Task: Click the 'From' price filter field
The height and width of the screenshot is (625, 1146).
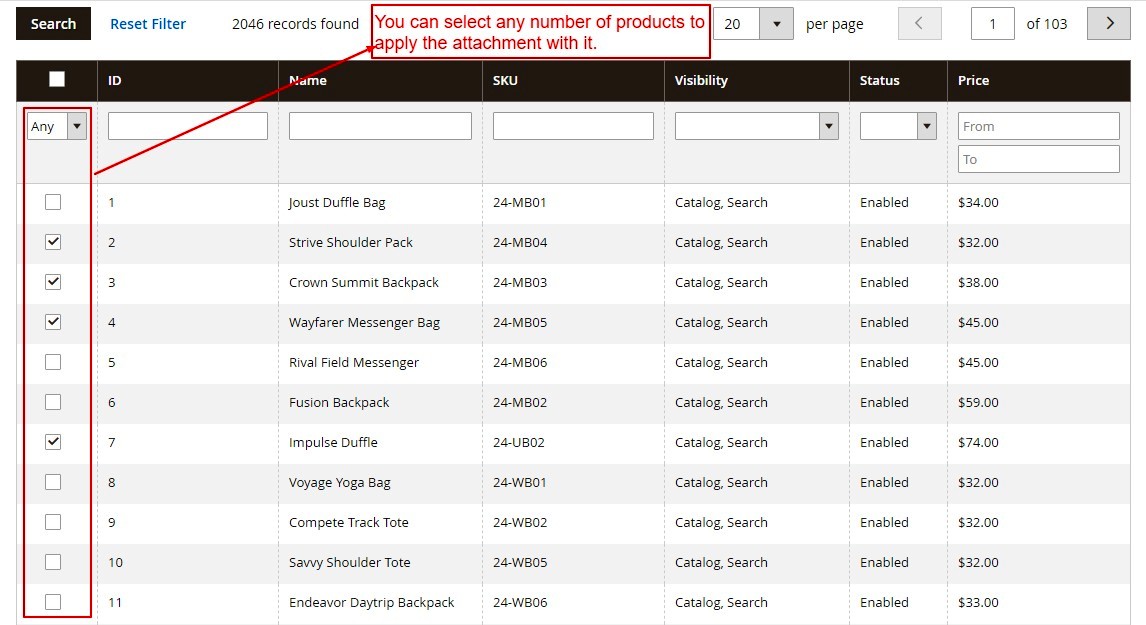Action: coord(1038,125)
